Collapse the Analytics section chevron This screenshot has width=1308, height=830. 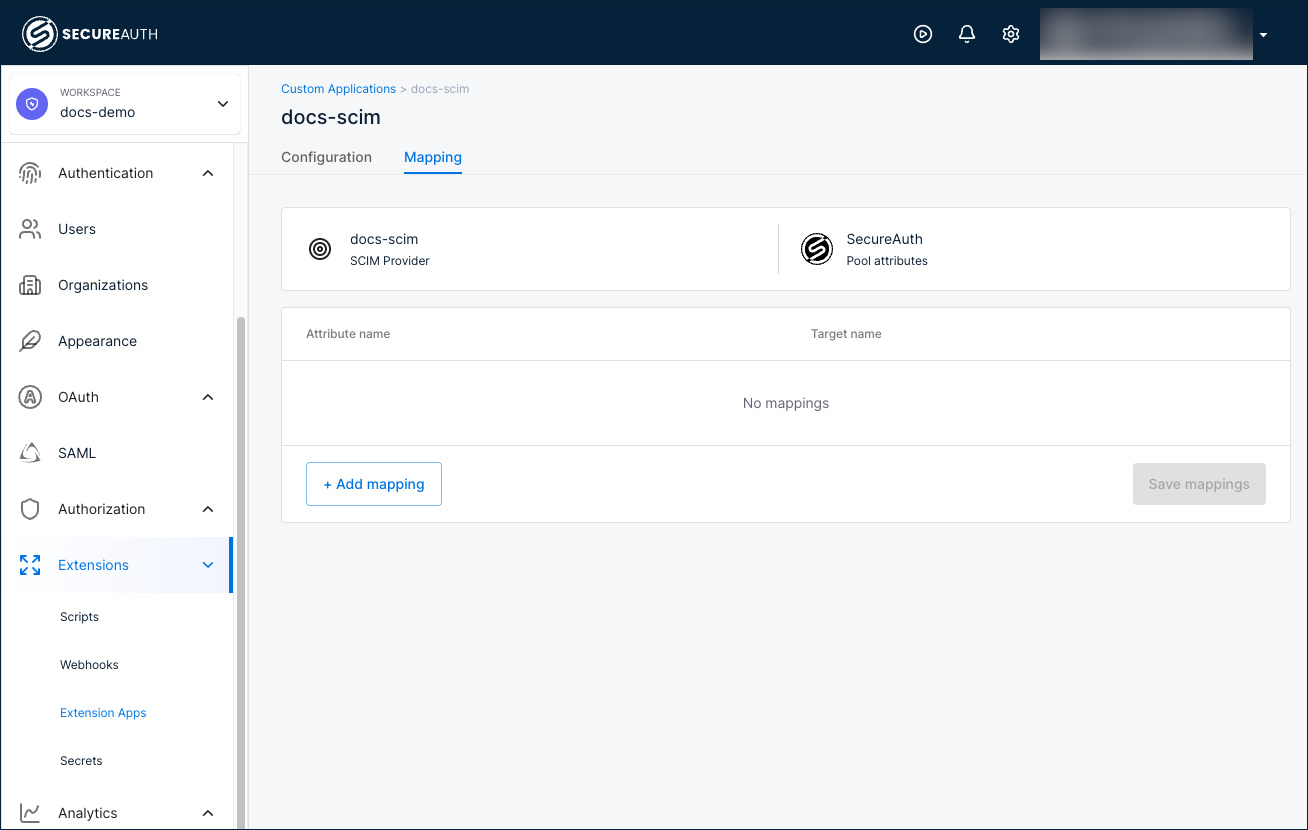[x=208, y=813]
